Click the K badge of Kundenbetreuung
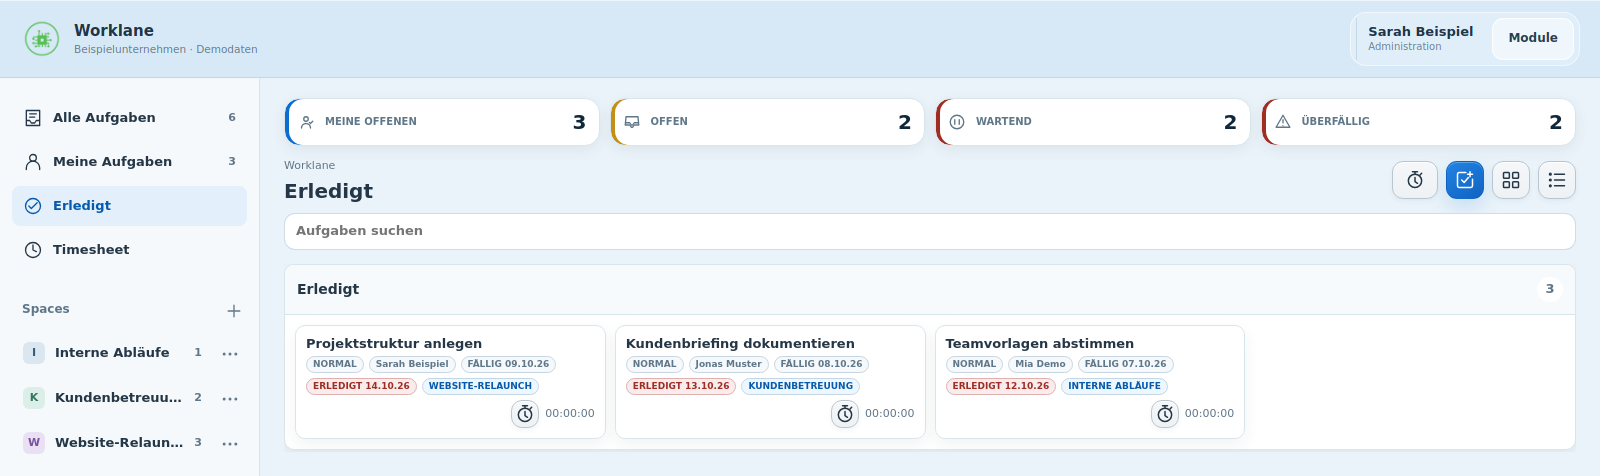Viewport: 1600px width, 476px height. pyautogui.click(x=34, y=398)
